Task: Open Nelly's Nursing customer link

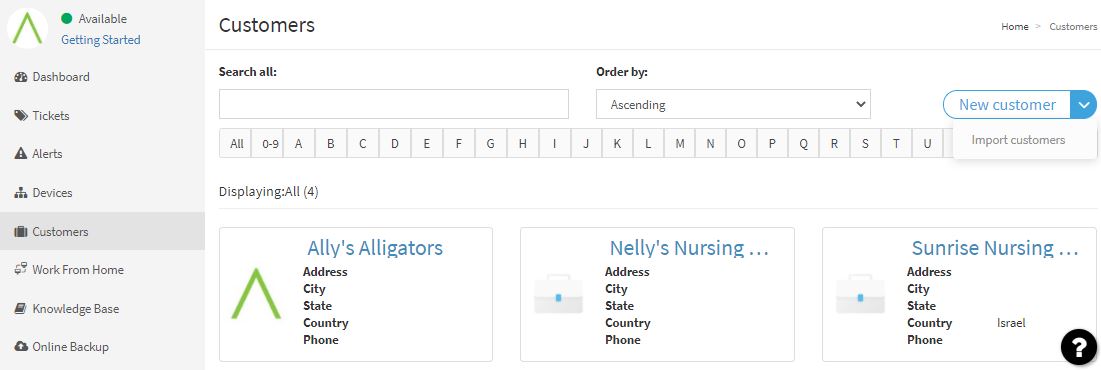Action: click(689, 248)
